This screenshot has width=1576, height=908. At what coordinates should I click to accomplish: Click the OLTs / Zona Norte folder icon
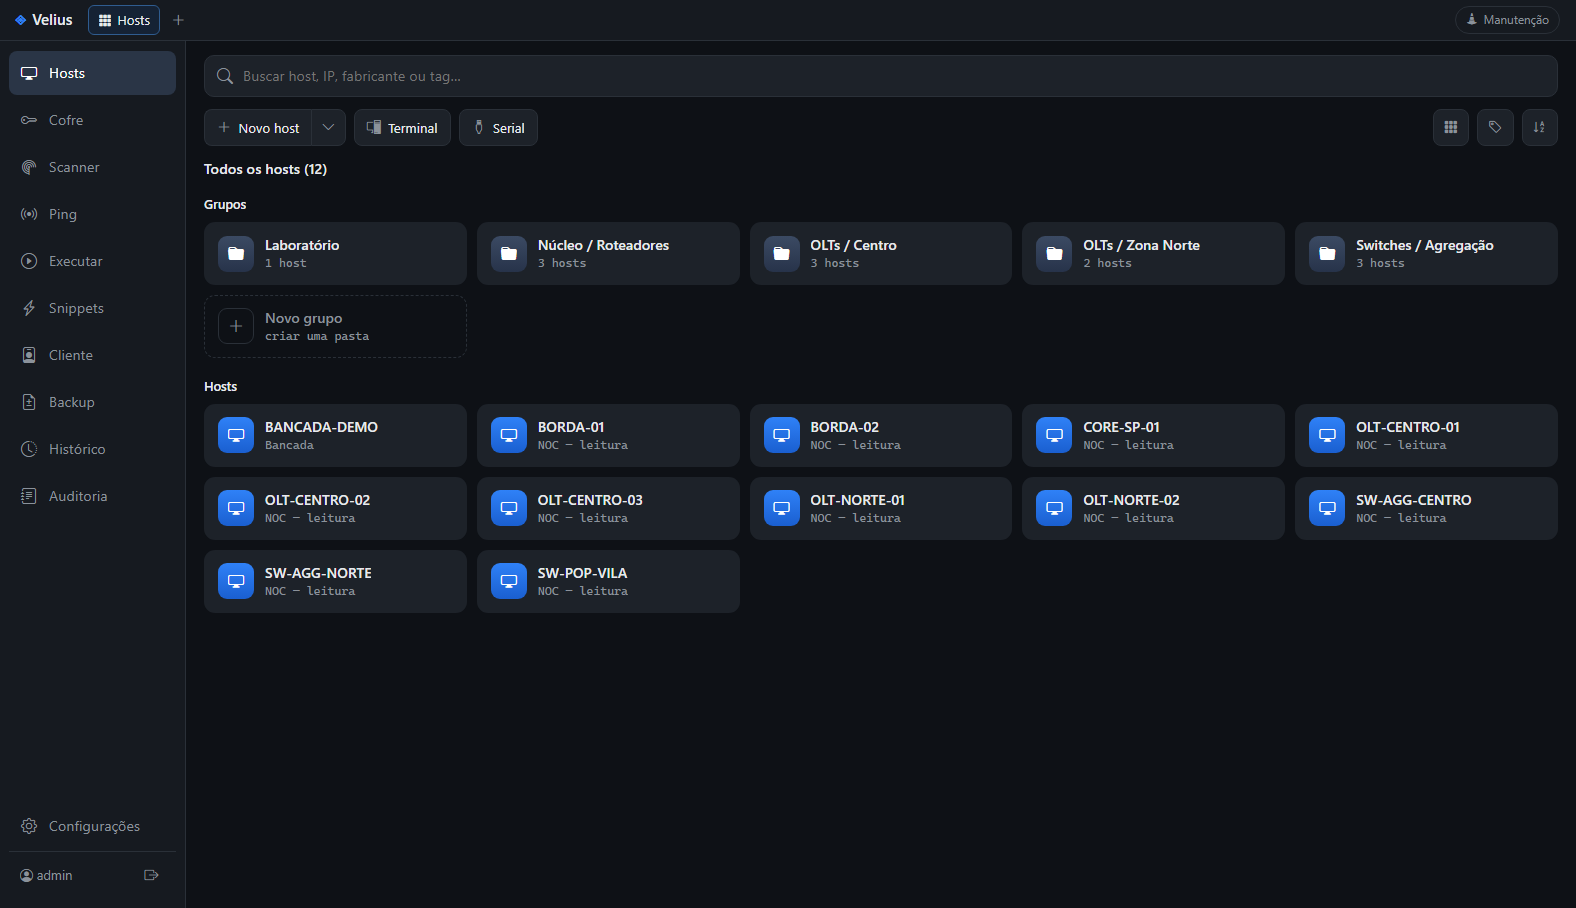[1054, 254]
